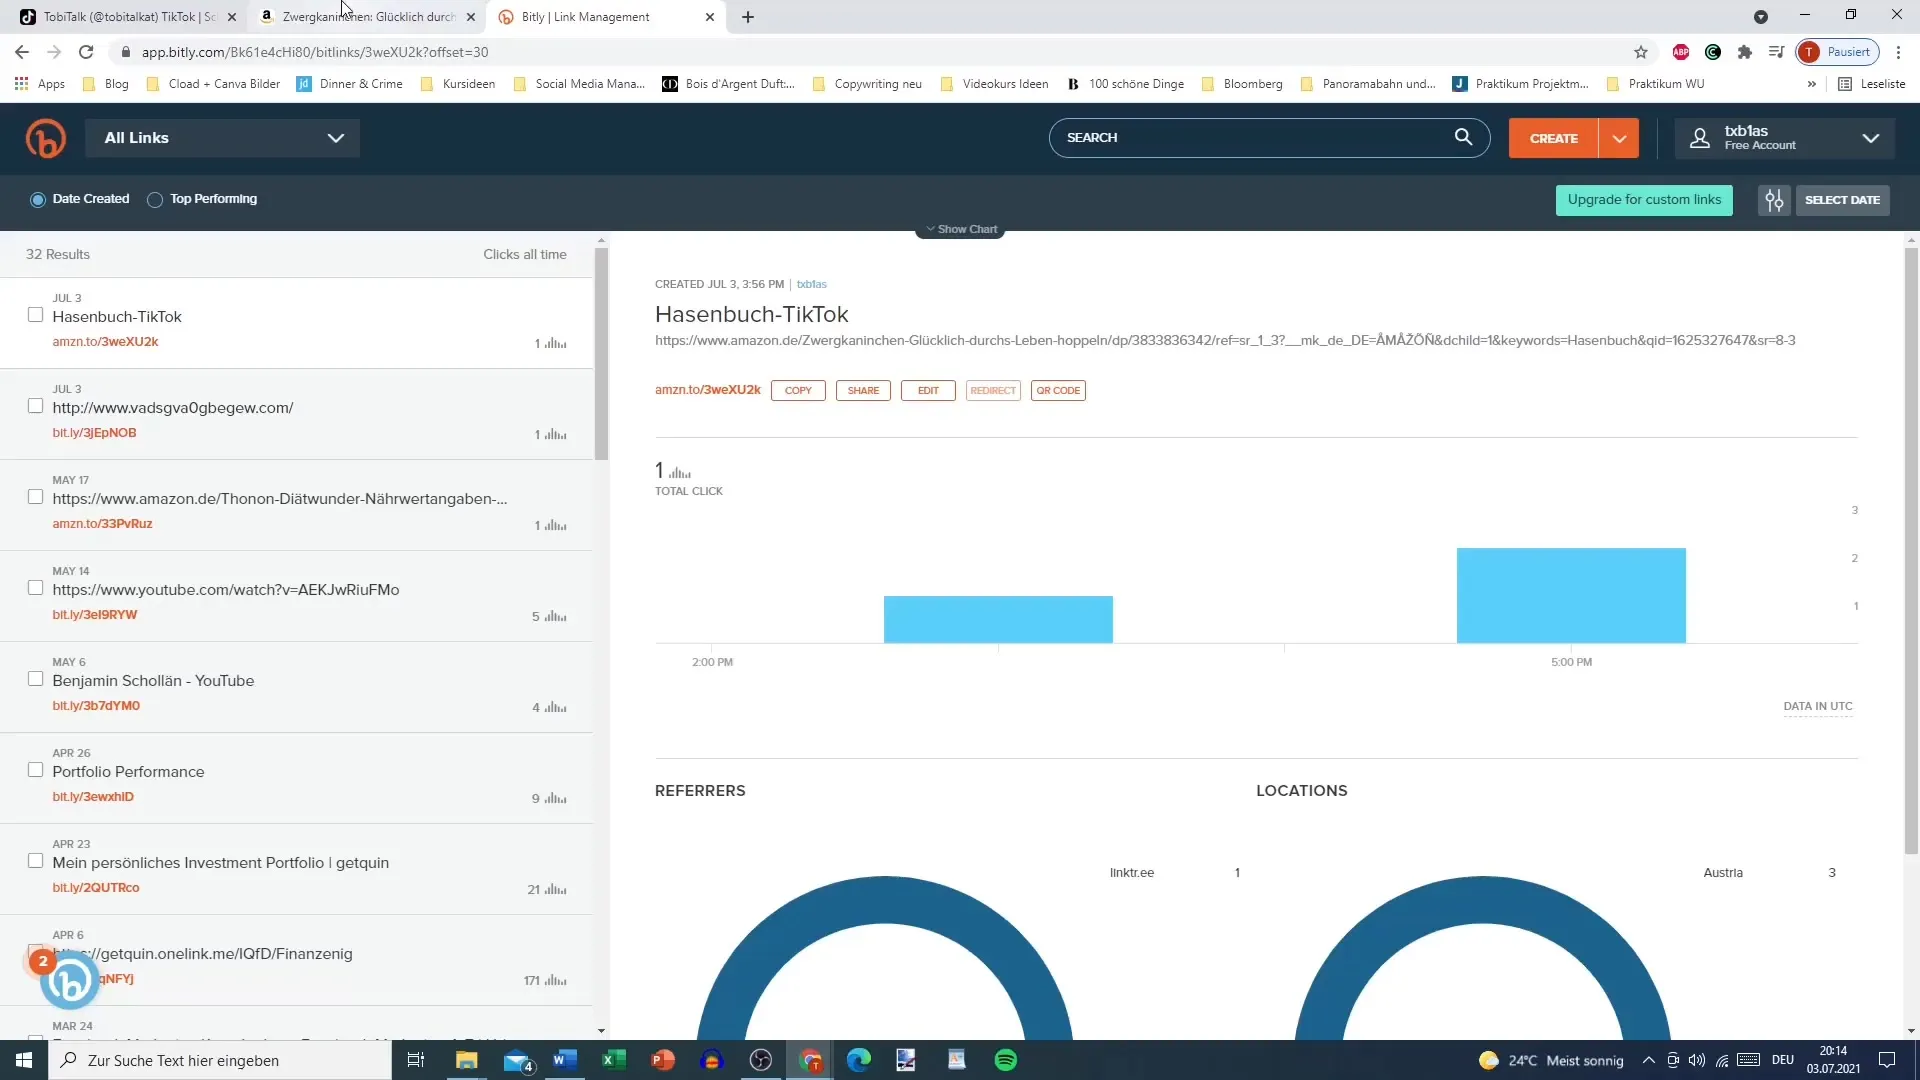Switch to the Zwergkaninchen Amazon tab

[365, 17]
